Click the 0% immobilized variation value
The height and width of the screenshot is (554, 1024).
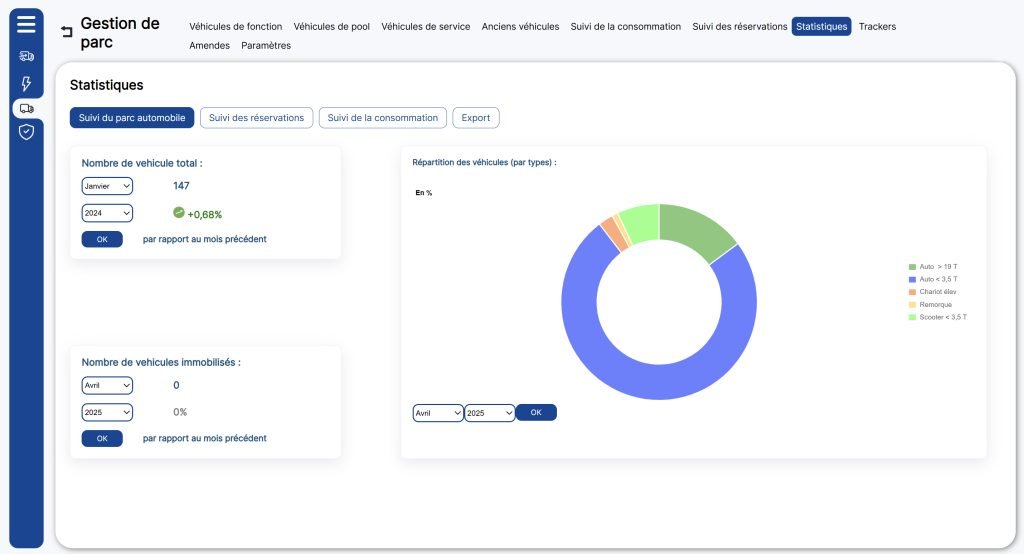click(180, 412)
